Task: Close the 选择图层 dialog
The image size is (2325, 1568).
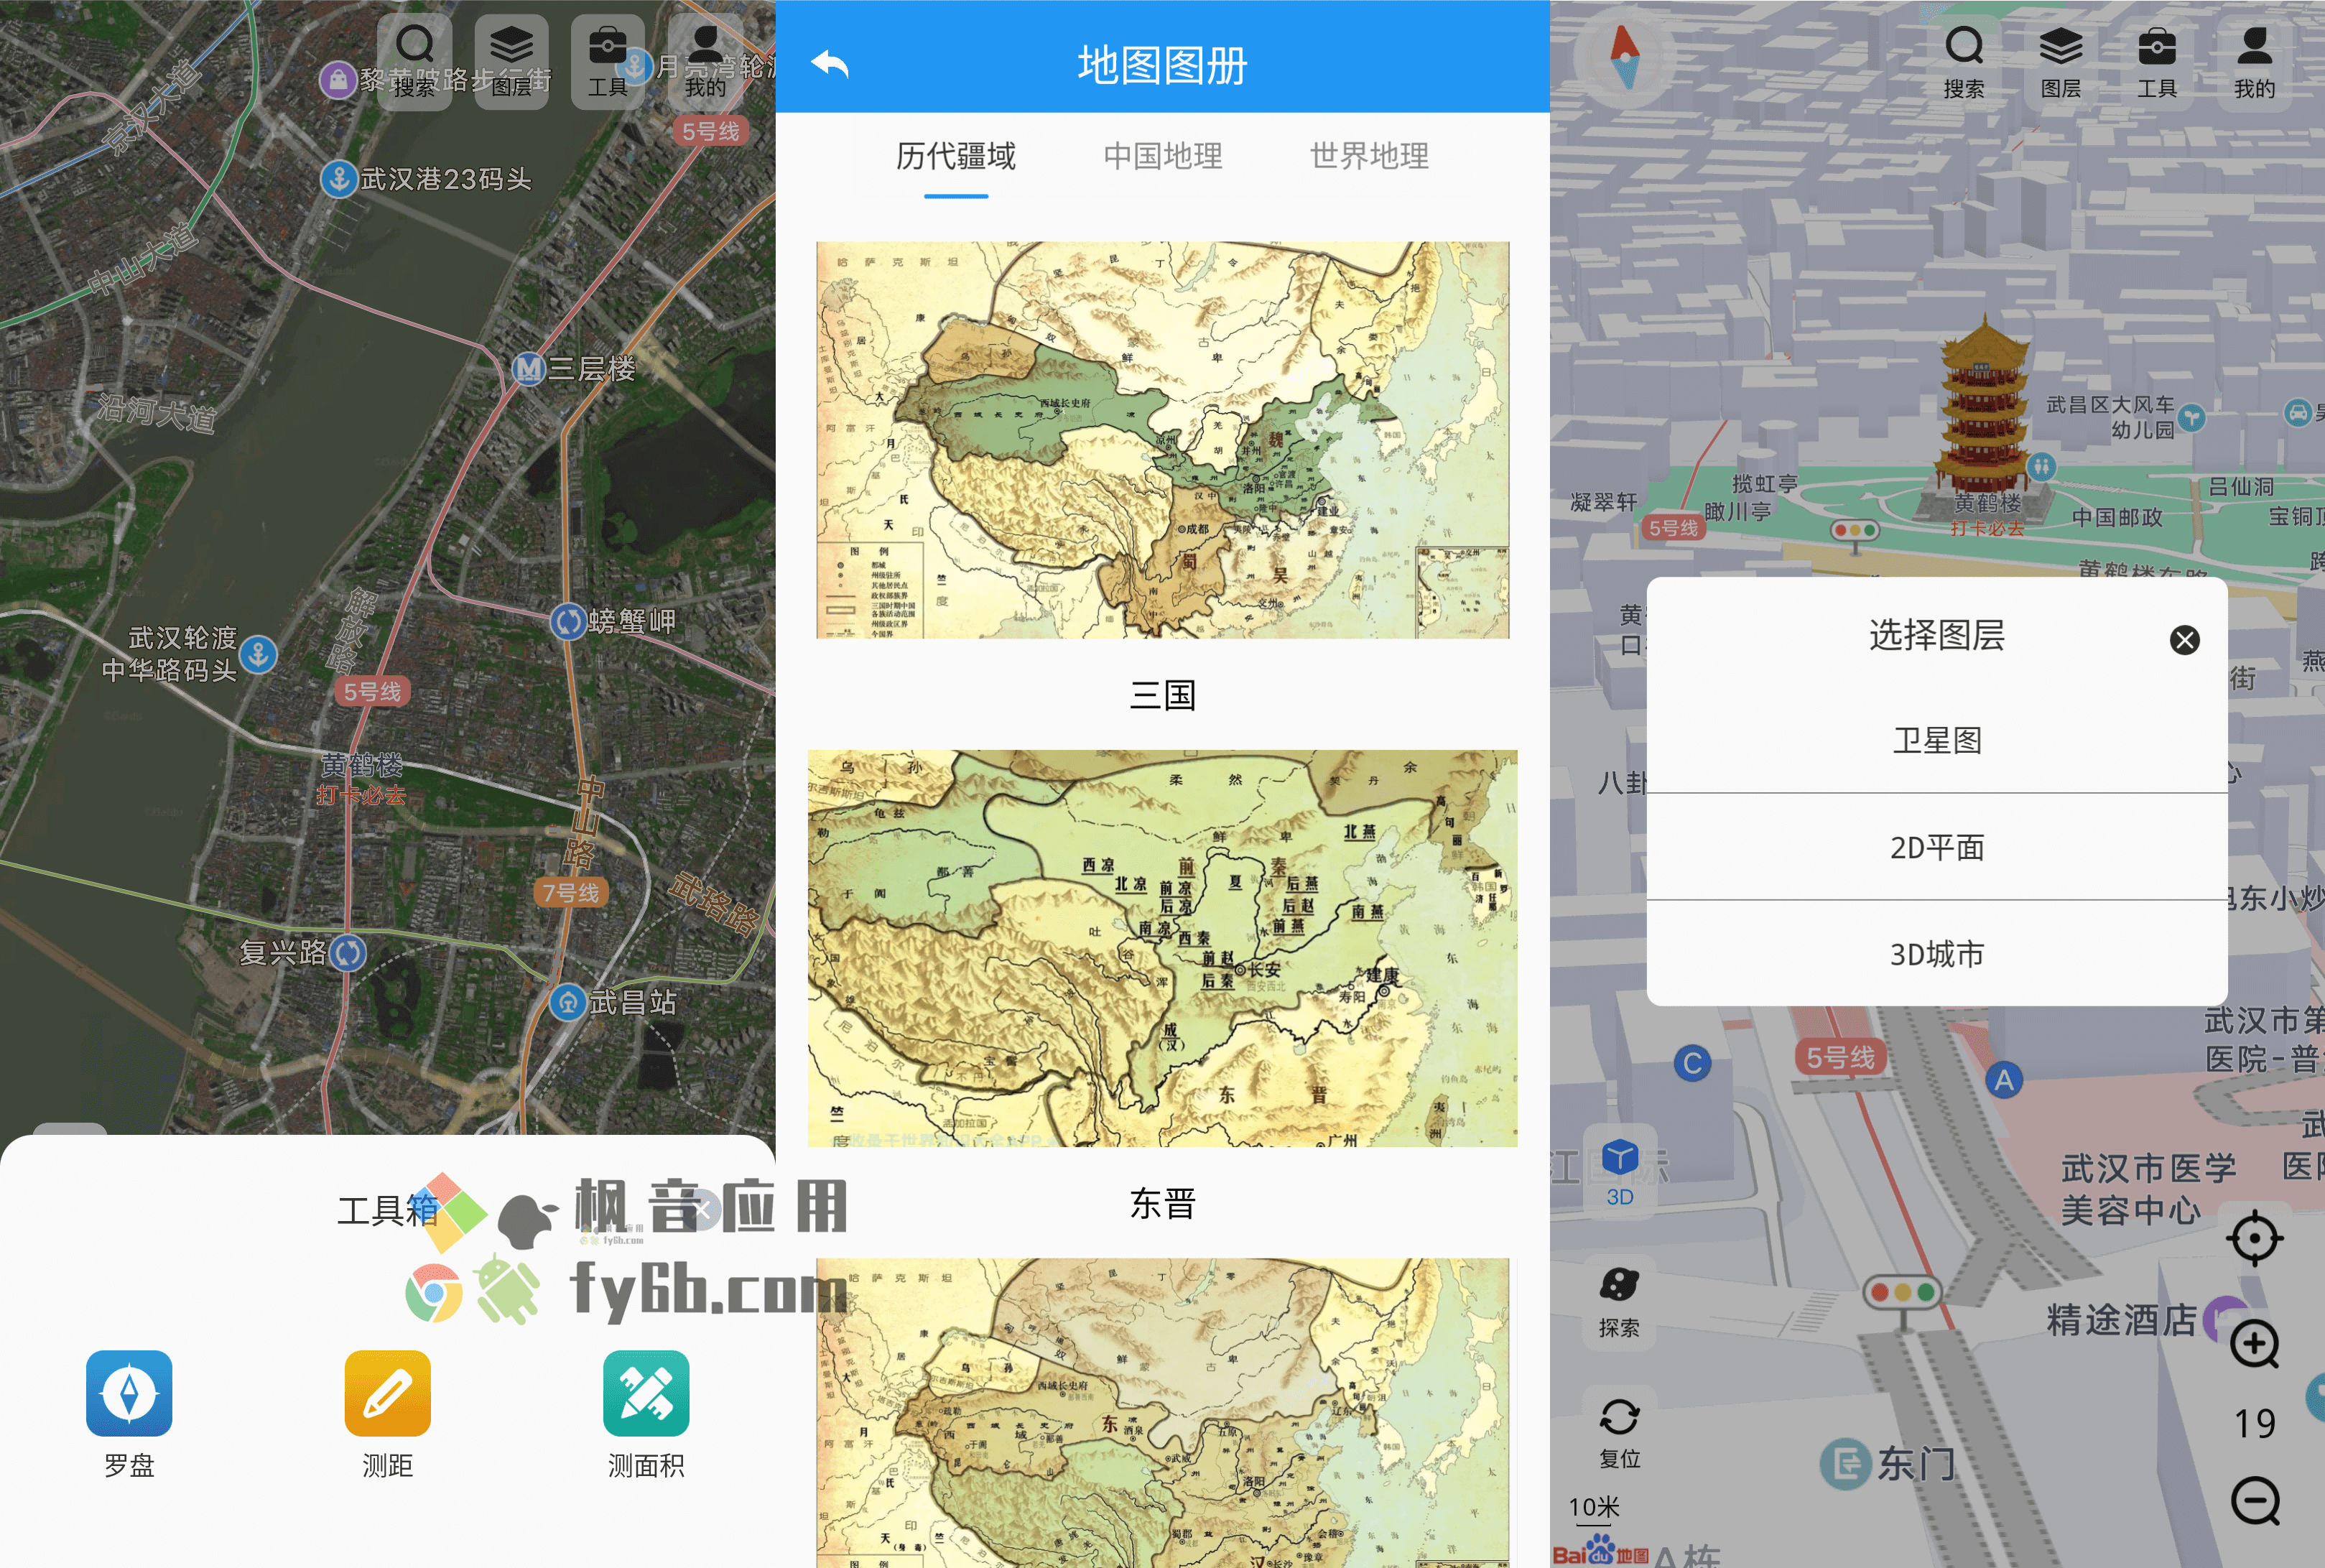Action: point(2184,640)
